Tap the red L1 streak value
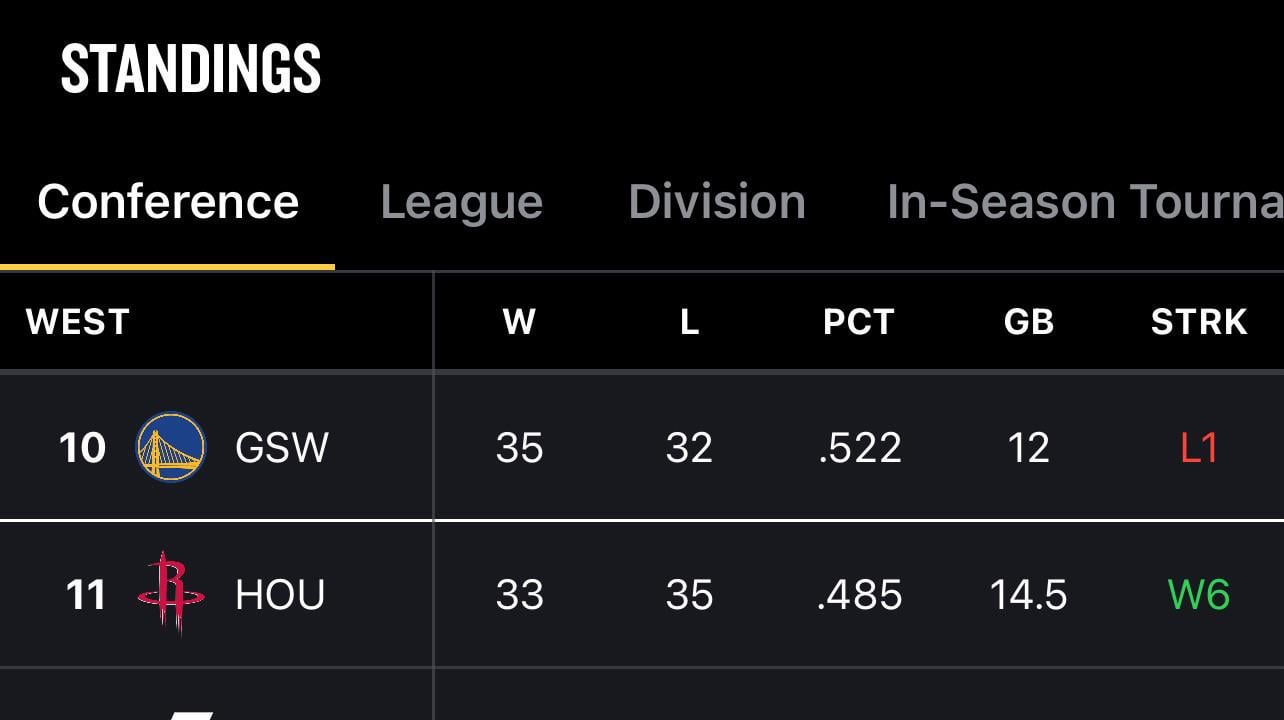 click(1198, 447)
